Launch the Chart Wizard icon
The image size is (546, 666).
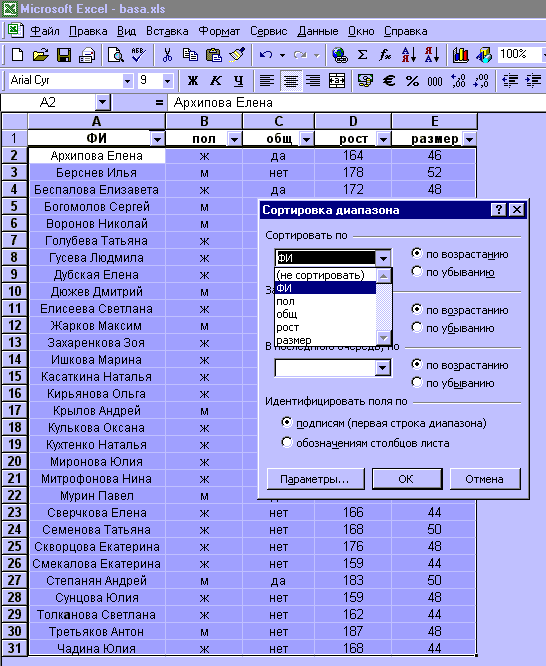click(461, 55)
